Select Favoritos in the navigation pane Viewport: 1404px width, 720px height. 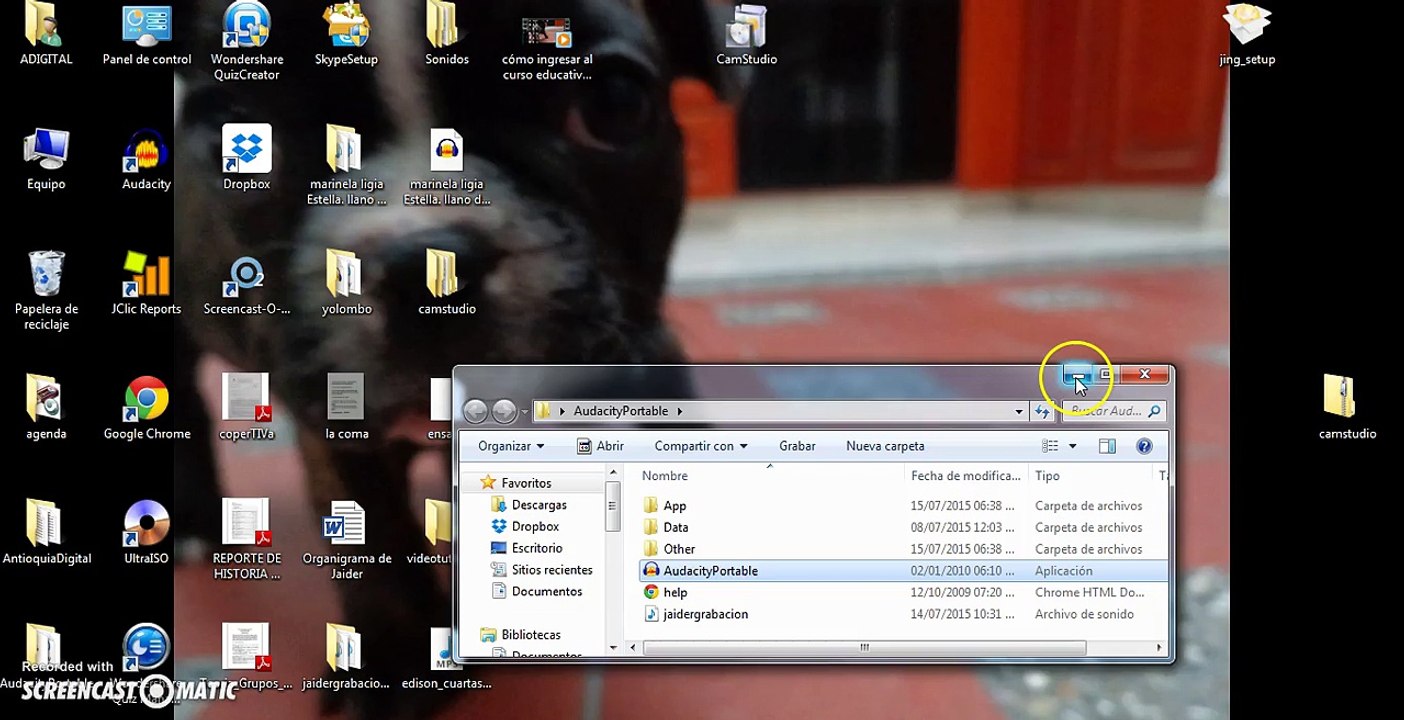(x=516, y=483)
